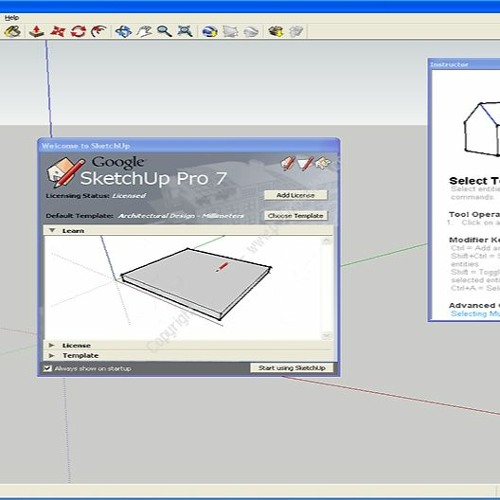Click the house illustration in Instructor

pyautogui.click(x=482, y=129)
